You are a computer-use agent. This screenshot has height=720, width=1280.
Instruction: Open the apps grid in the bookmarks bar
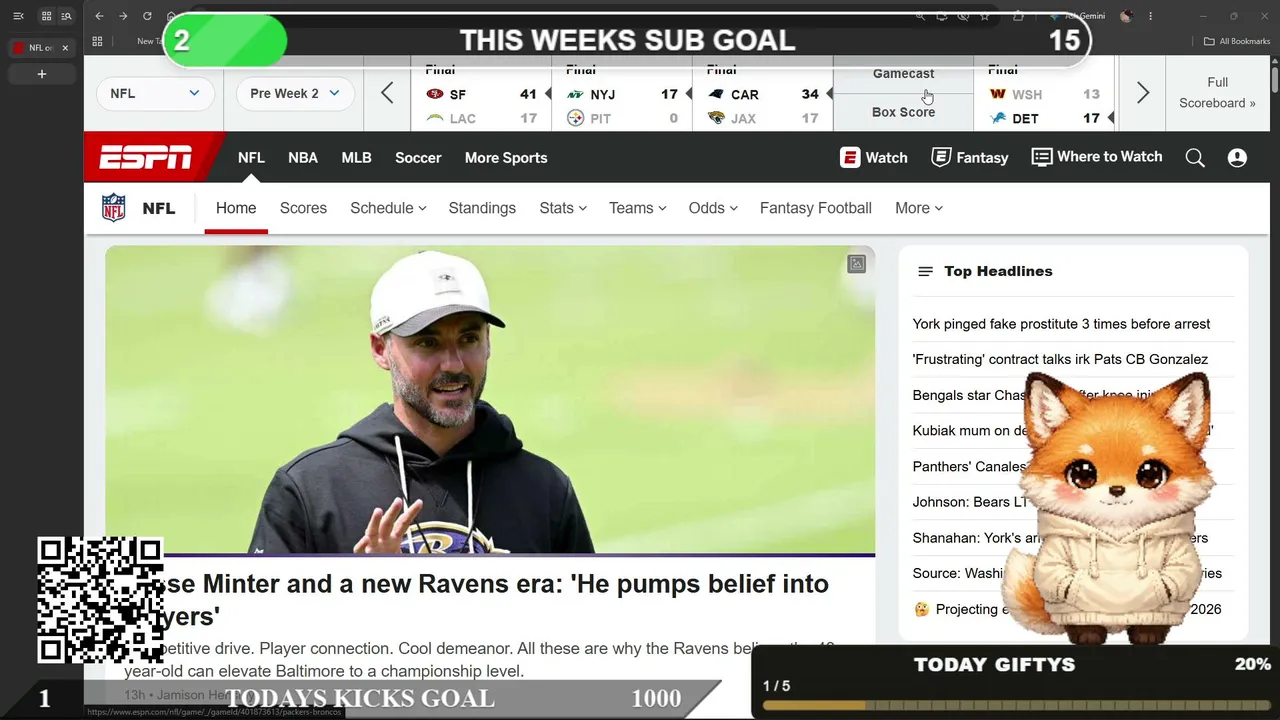(97, 41)
